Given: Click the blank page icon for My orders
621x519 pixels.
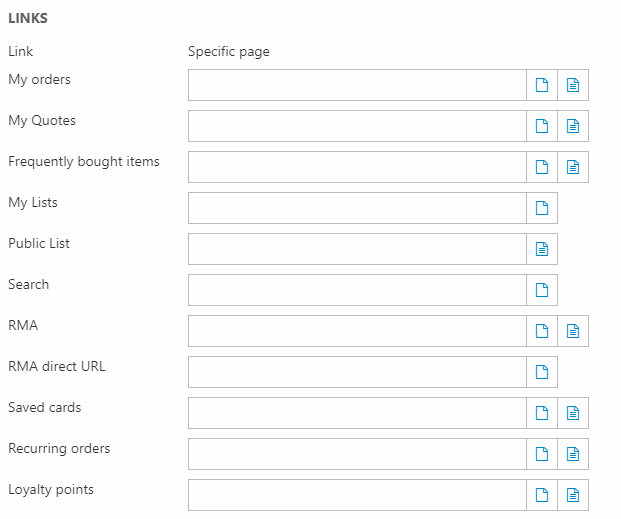Looking at the screenshot, I should click(x=542, y=85).
